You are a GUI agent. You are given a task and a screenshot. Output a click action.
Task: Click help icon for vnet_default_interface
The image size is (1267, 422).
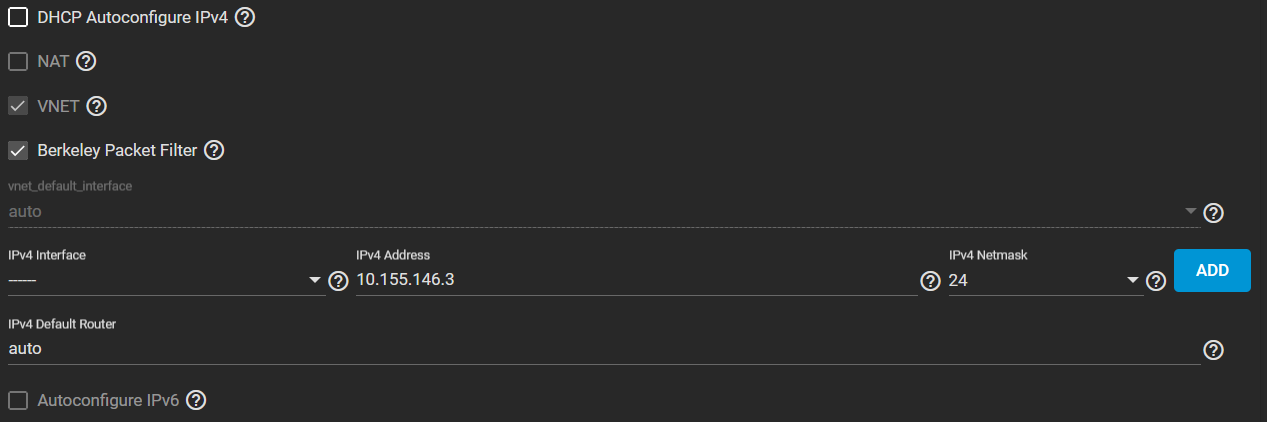point(1214,213)
